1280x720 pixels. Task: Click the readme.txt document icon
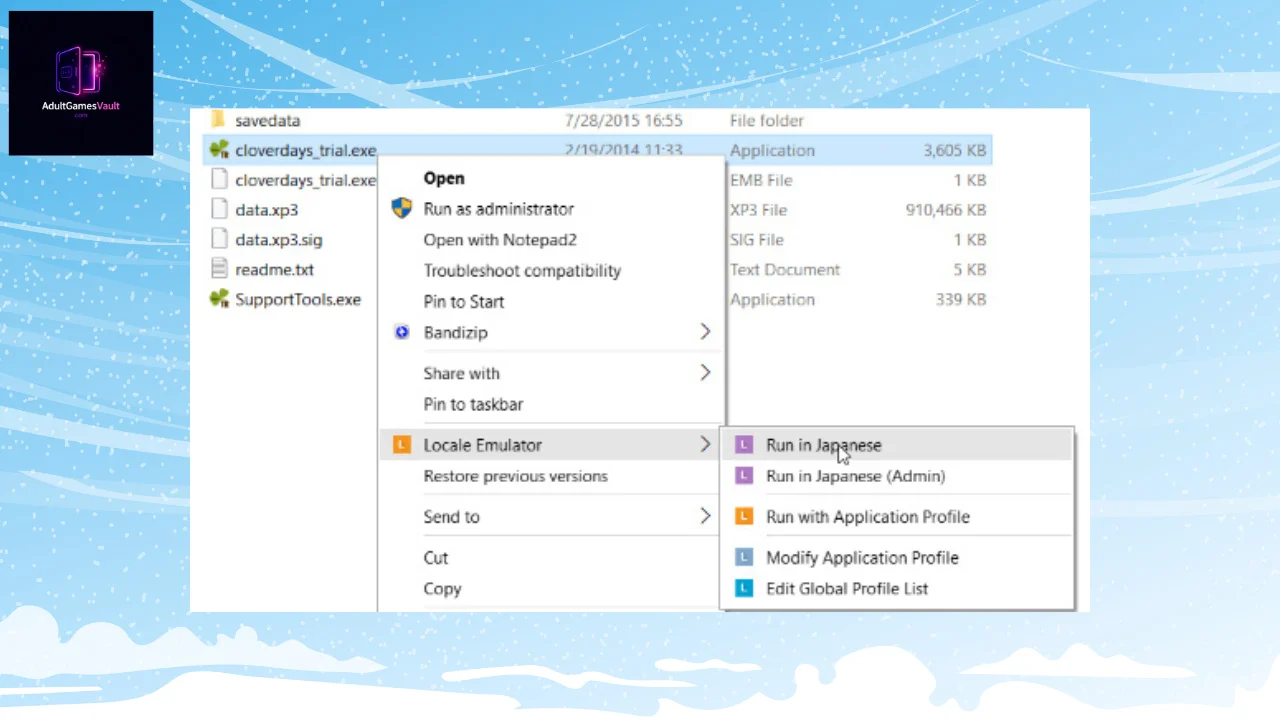219,269
